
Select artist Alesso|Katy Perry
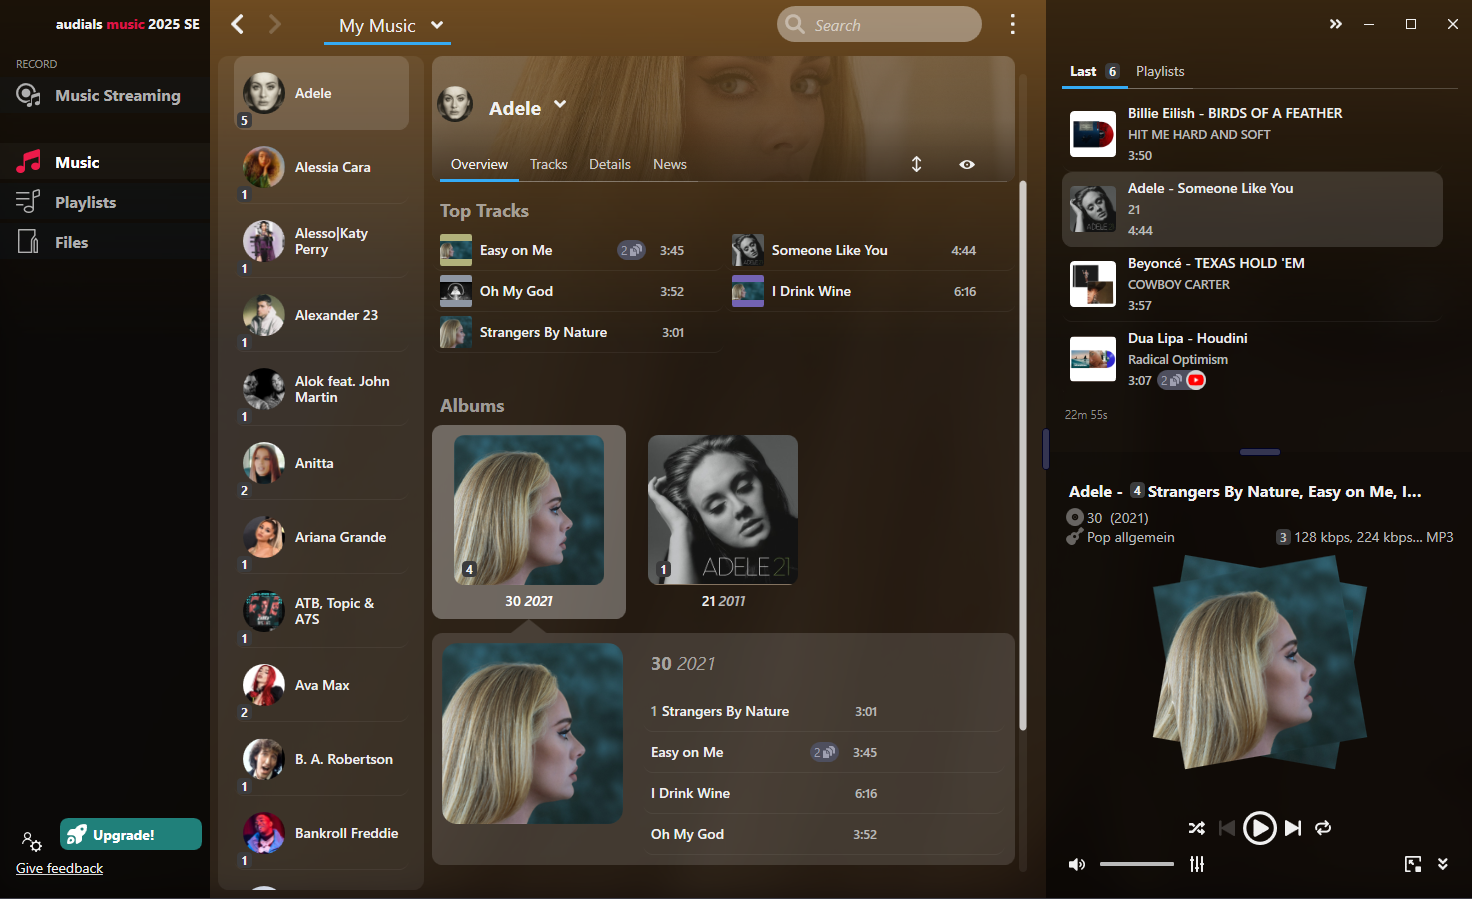(x=321, y=241)
